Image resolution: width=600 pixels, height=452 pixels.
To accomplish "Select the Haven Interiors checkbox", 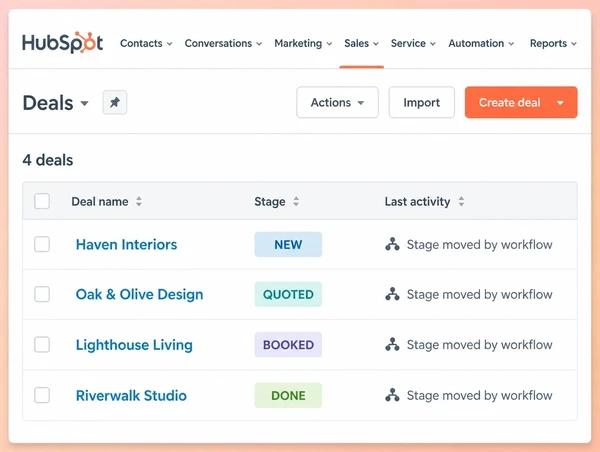I will tap(42, 244).
